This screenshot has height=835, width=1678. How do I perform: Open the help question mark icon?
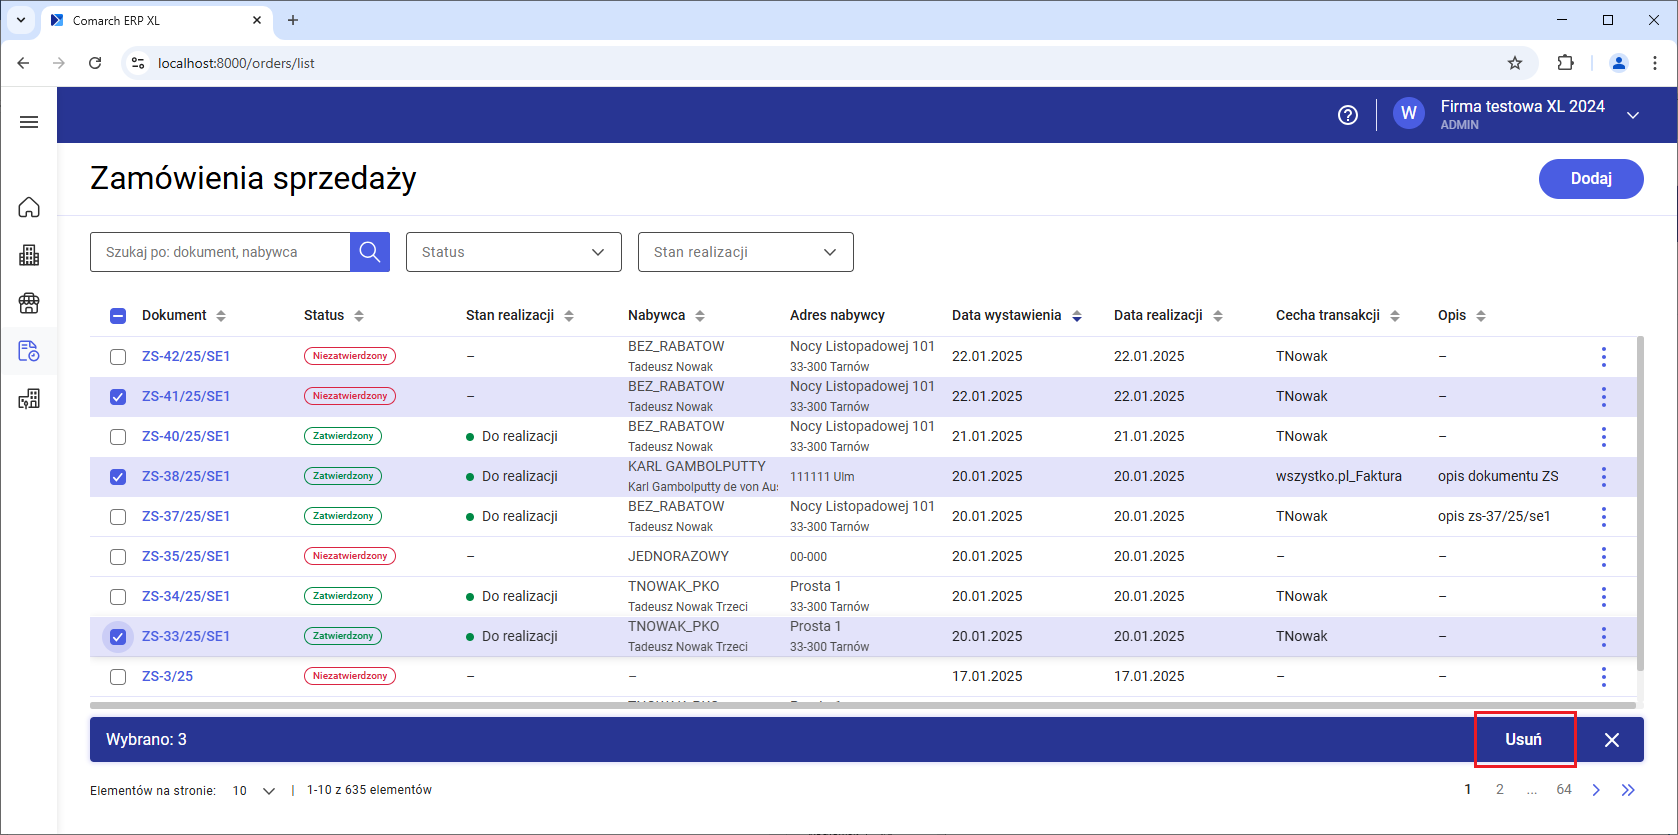tap(1348, 115)
